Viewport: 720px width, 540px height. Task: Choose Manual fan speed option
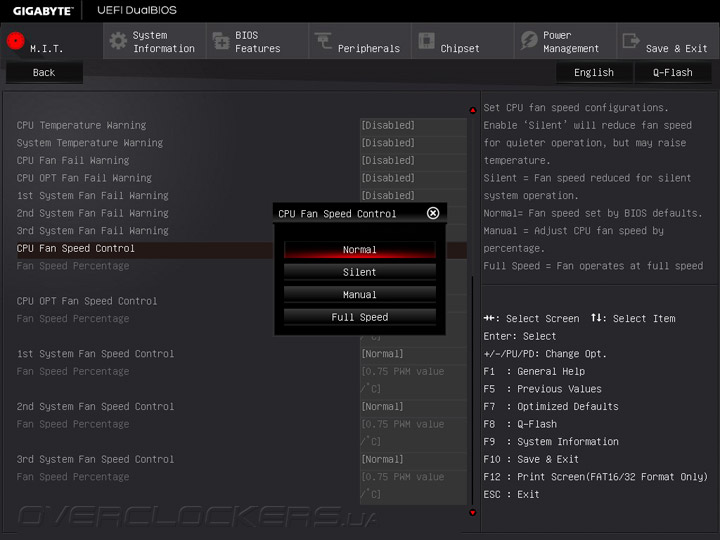(x=360, y=295)
